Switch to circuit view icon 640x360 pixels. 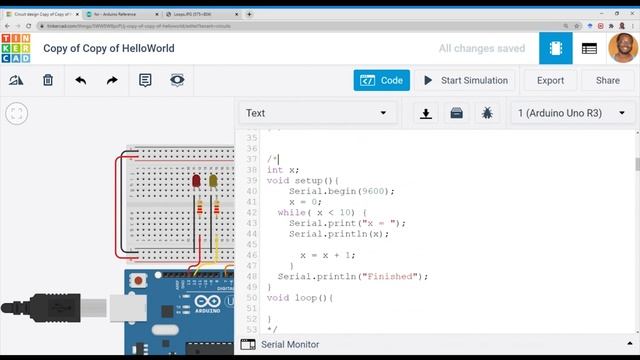coord(556,48)
